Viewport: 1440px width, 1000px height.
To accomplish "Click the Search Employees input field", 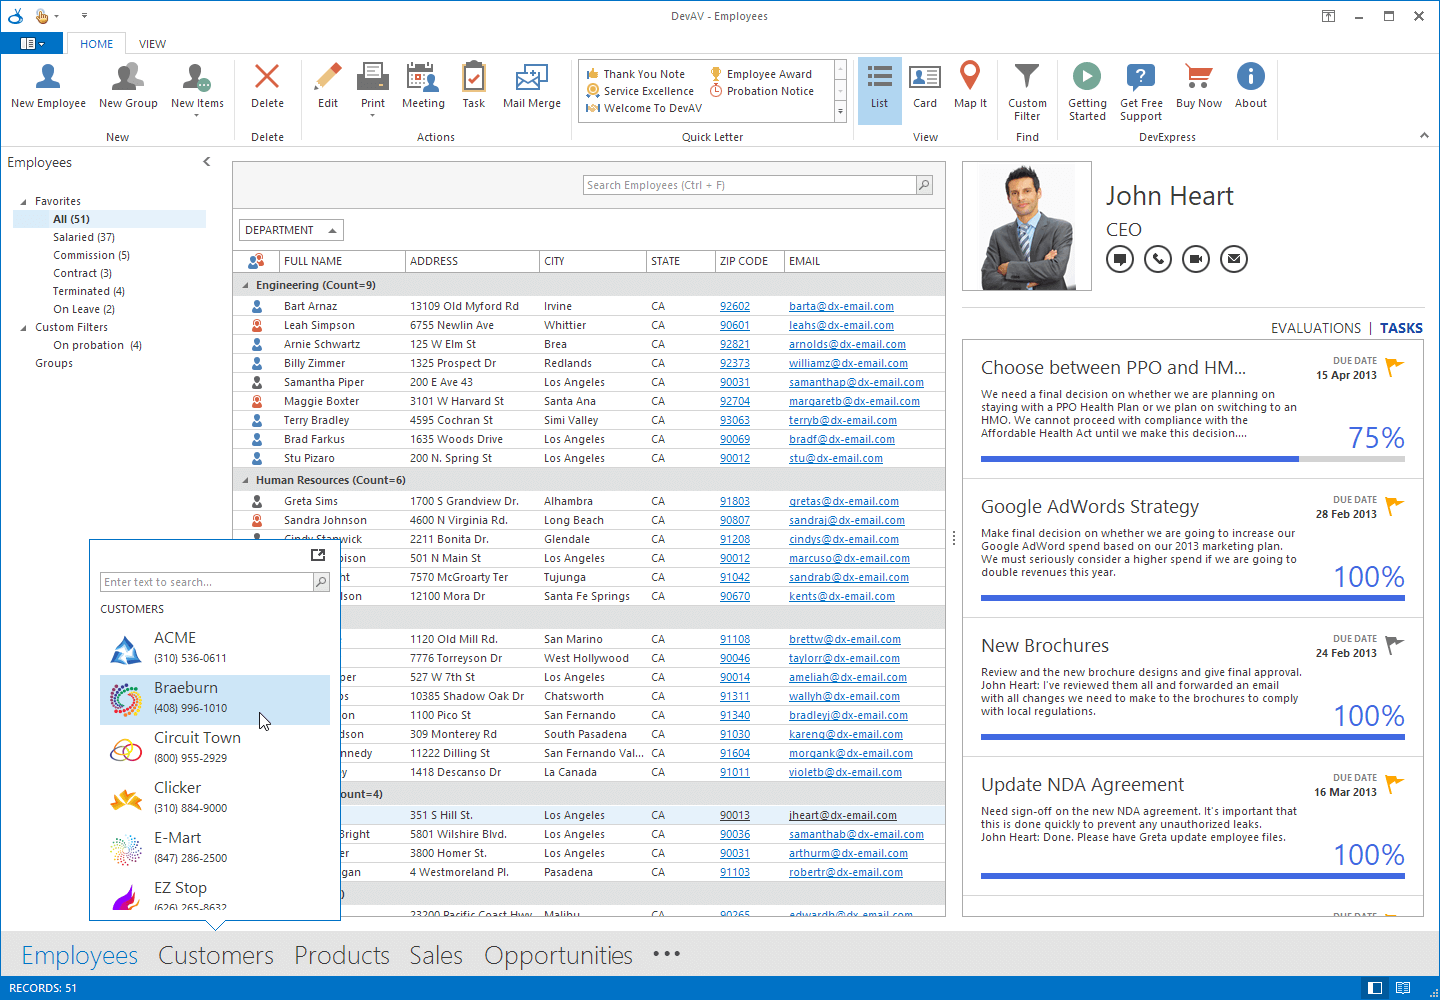I will [x=749, y=185].
